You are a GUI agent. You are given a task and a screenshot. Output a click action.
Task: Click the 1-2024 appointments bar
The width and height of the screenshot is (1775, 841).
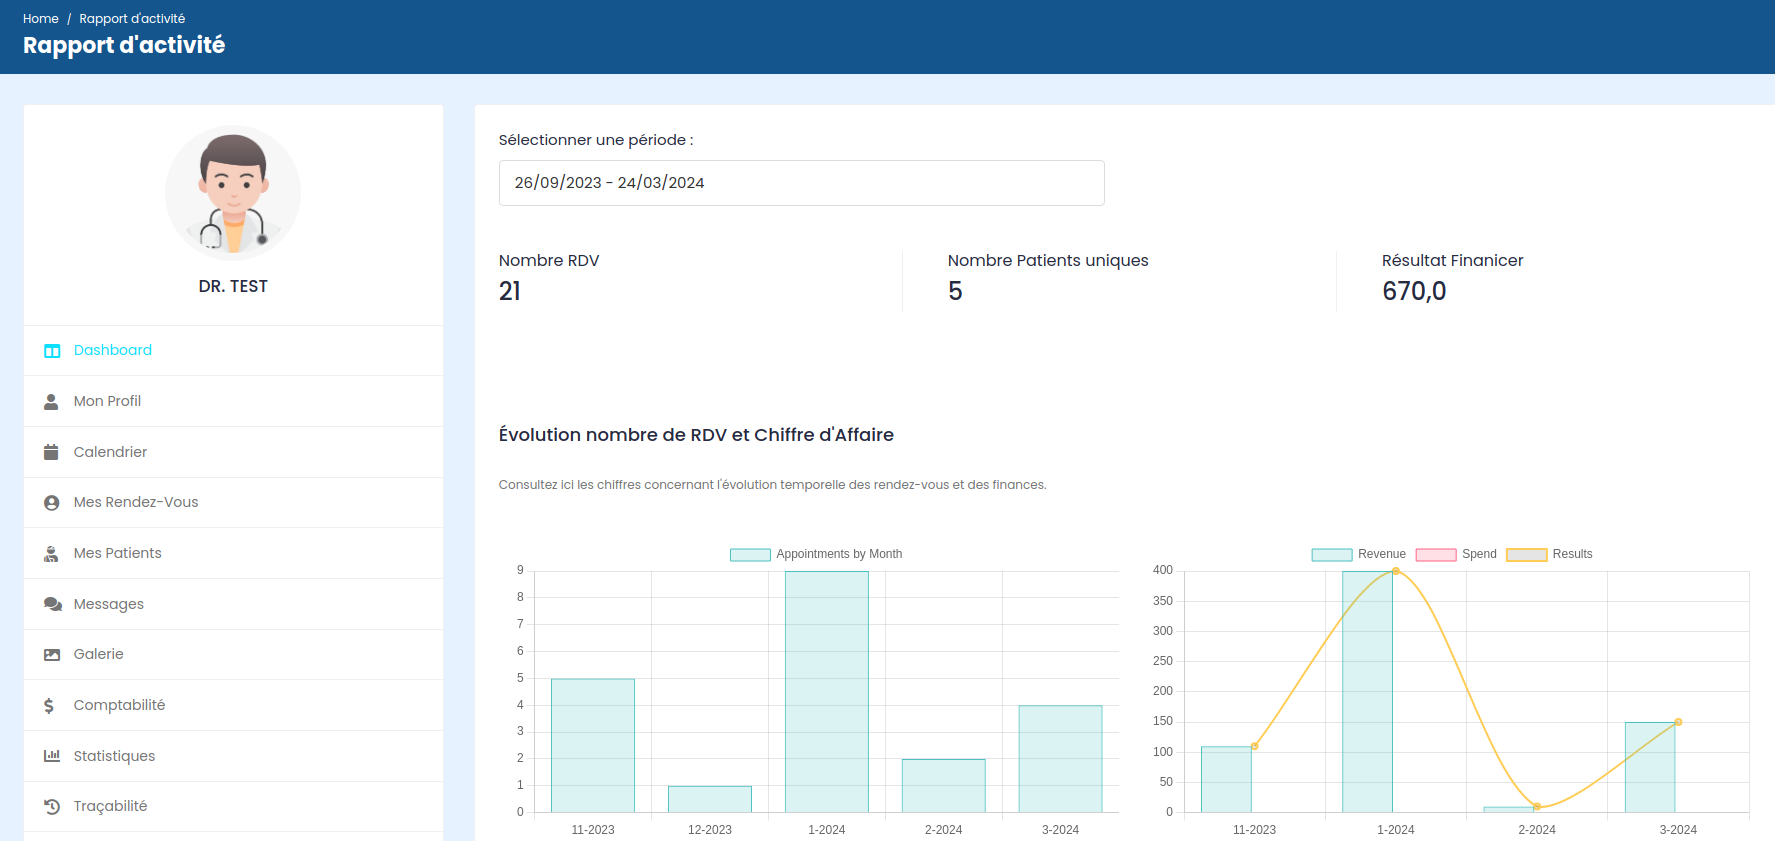click(827, 692)
